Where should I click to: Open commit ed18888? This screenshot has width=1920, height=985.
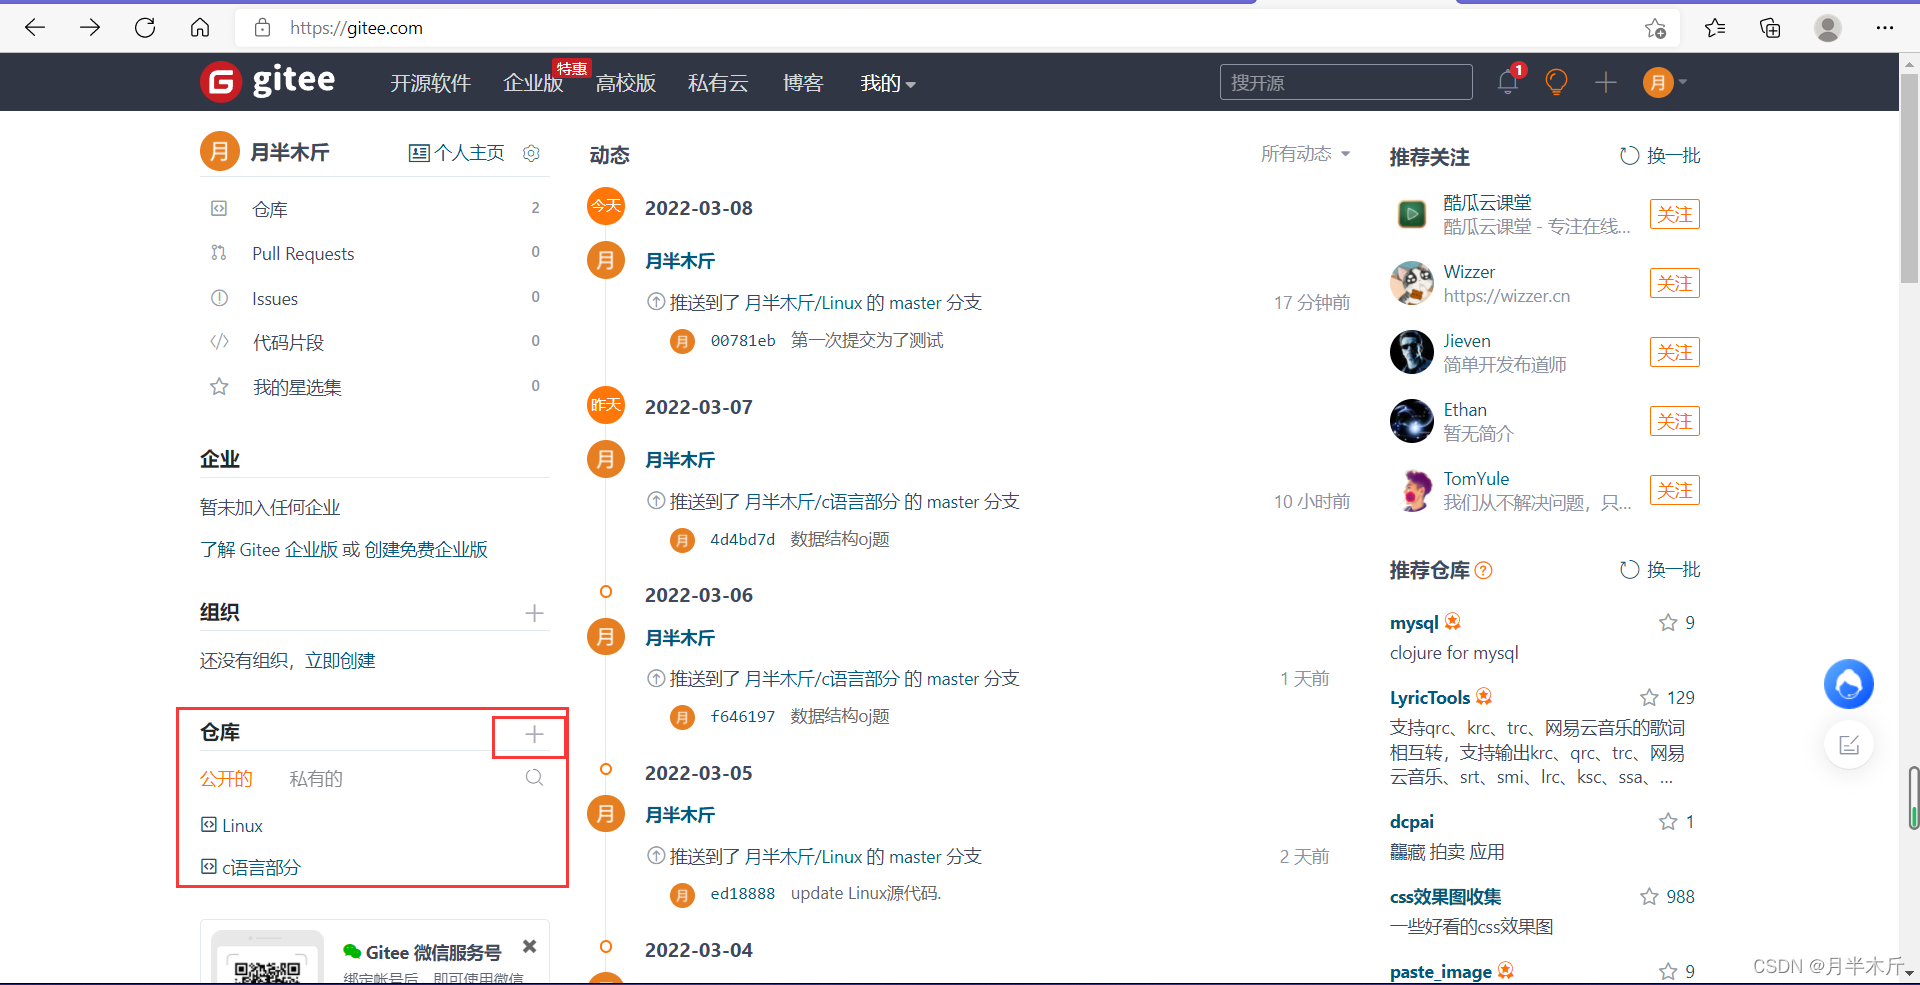coord(743,894)
